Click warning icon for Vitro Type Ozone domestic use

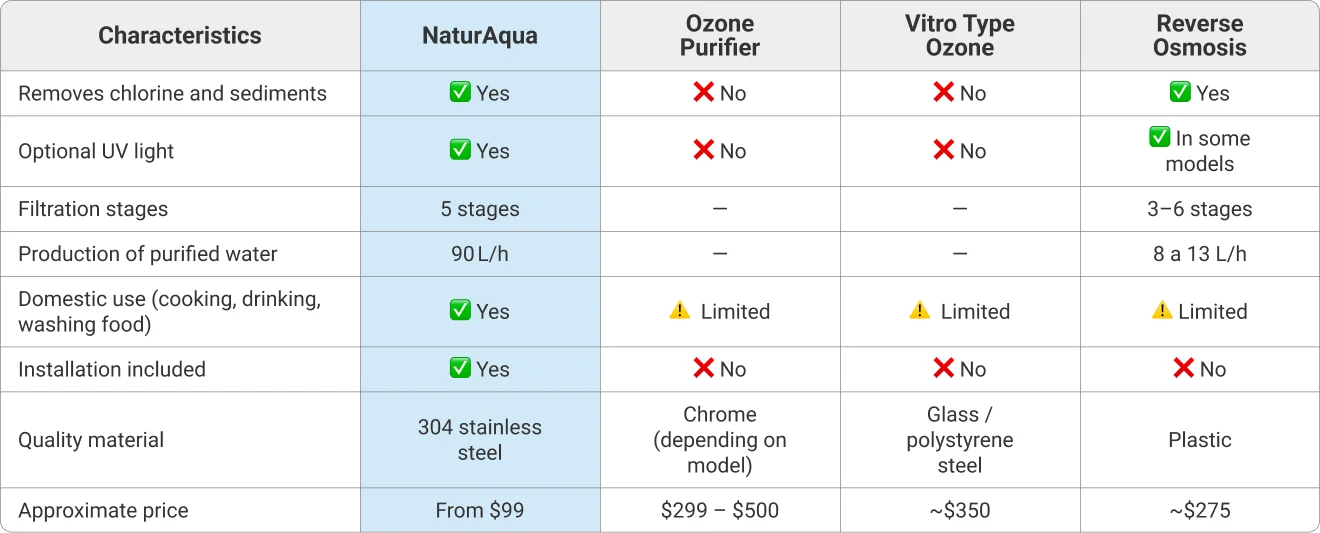click(x=920, y=311)
